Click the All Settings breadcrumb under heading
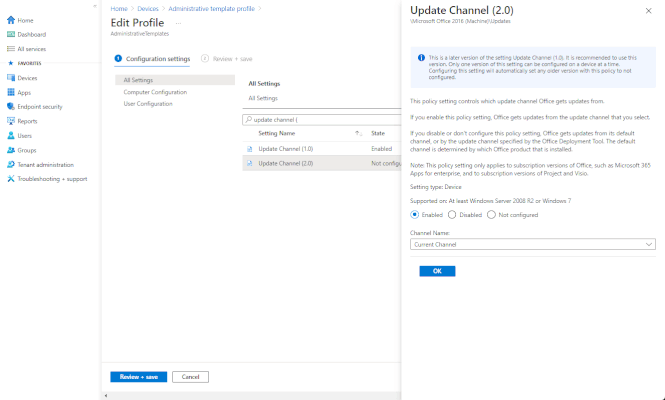 263,98
